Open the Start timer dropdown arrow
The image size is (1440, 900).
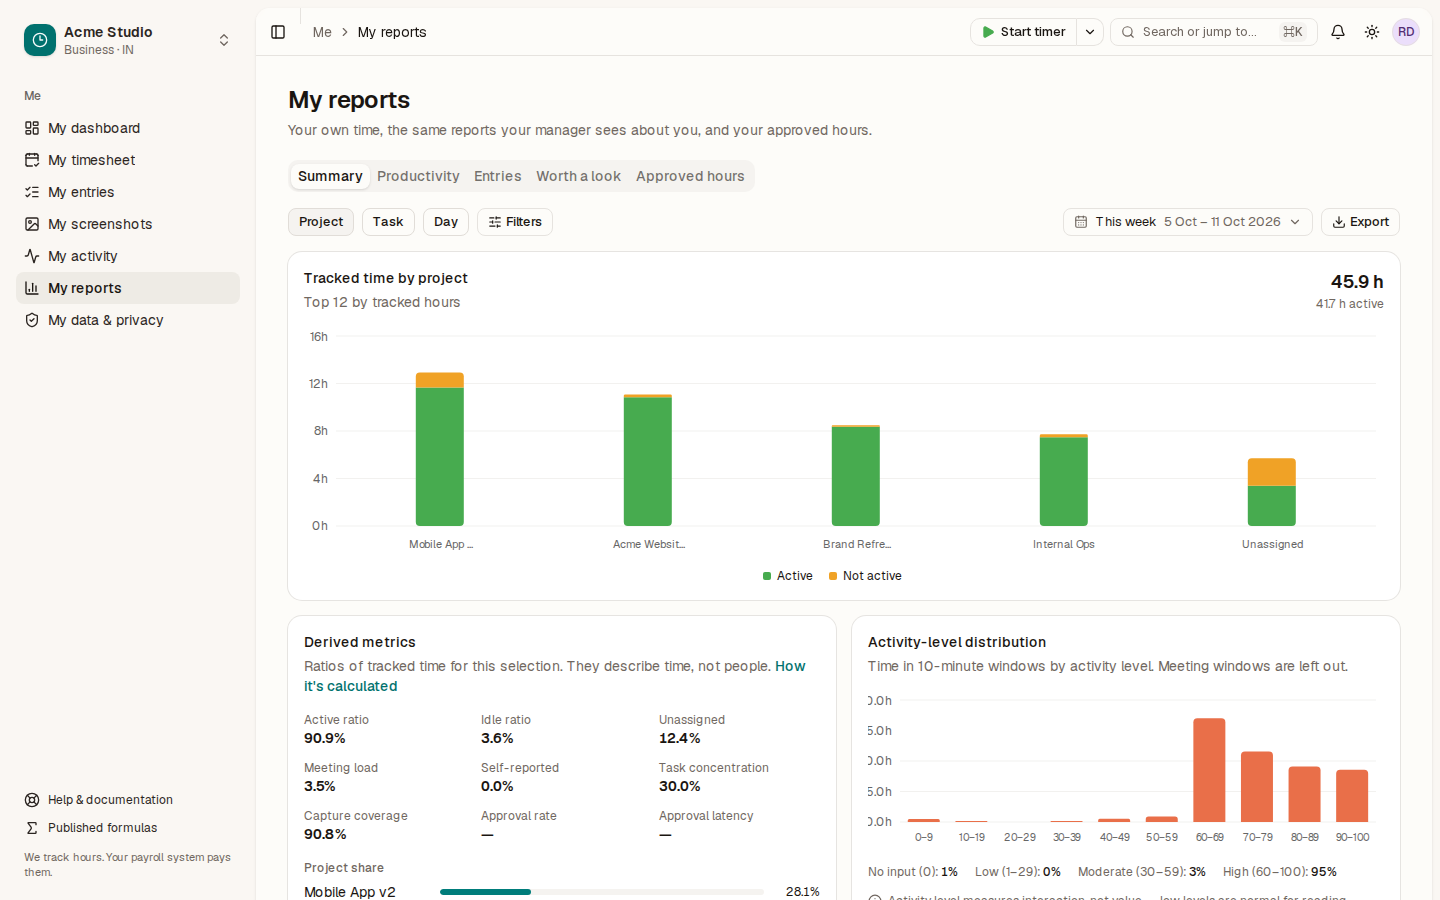(x=1090, y=32)
